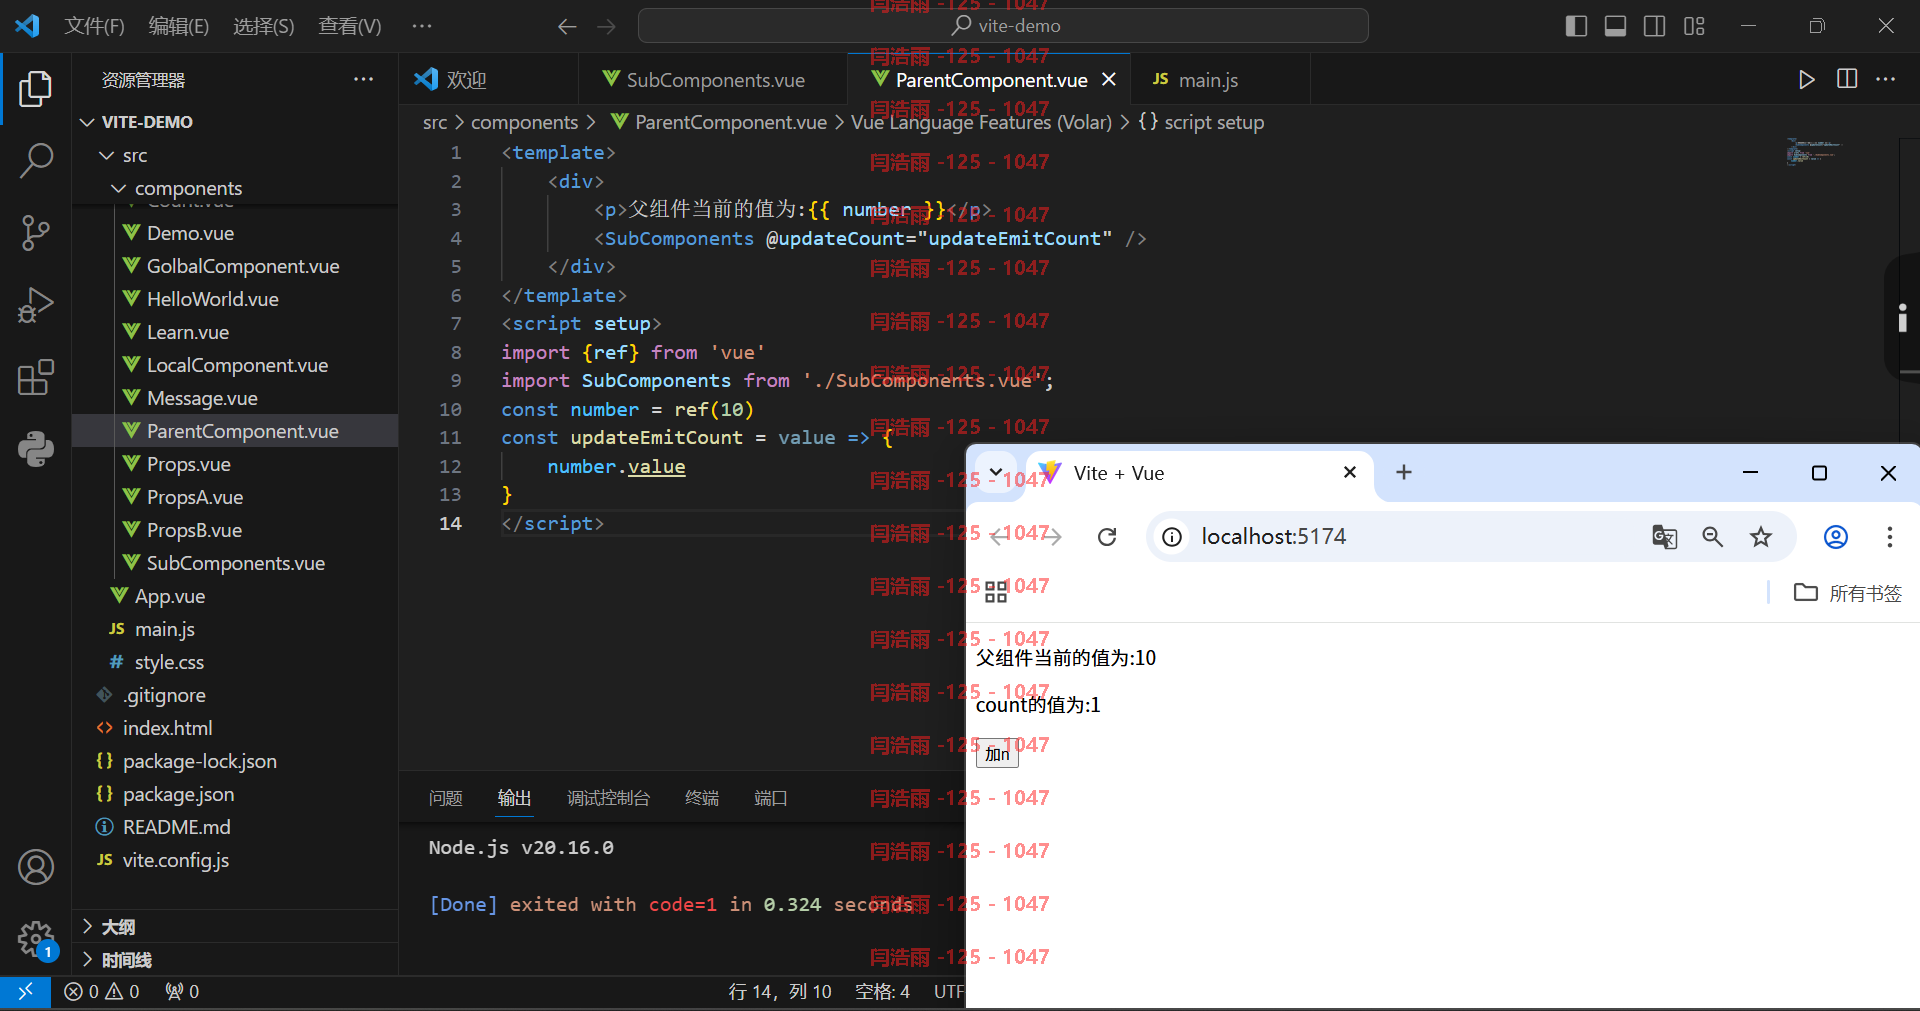The image size is (1920, 1011).
Task: Toggle secondary side bar visibility
Action: (x=1654, y=26)
